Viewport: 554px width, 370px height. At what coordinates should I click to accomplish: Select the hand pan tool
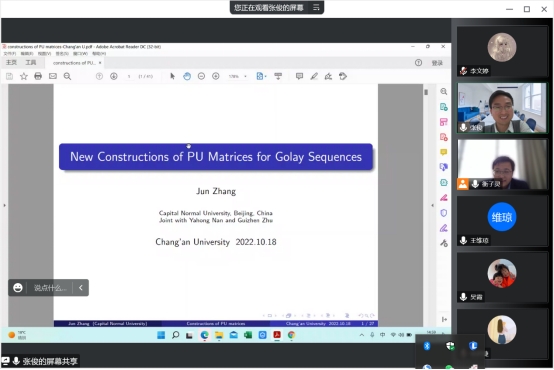[x=187, y=76]
